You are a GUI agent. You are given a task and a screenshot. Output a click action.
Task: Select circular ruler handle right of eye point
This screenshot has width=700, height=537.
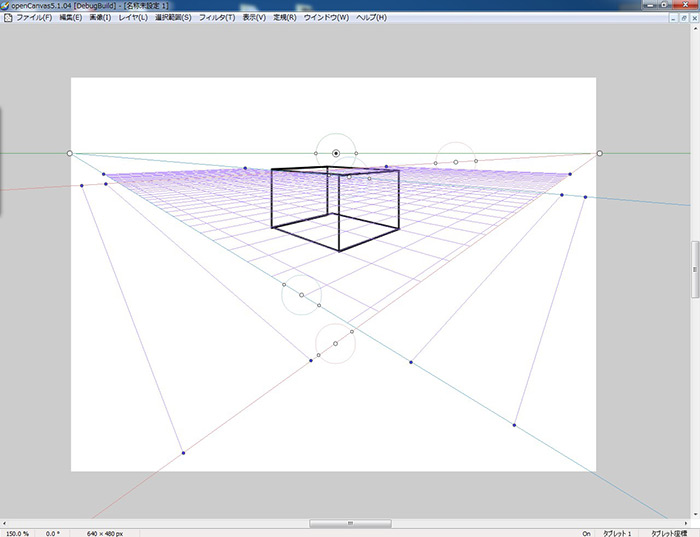pos(456,161)
